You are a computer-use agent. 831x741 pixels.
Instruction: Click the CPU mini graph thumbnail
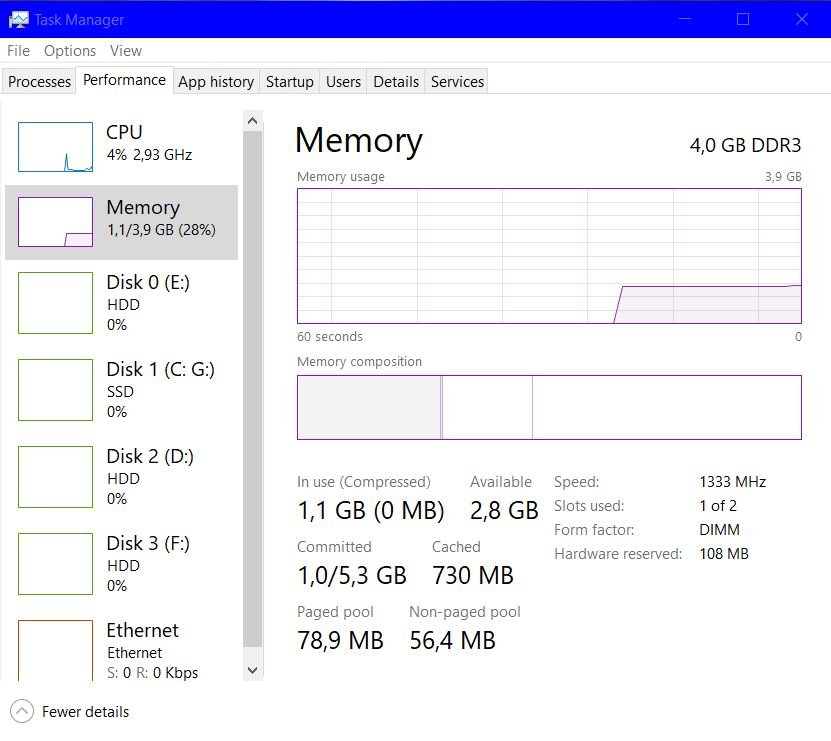pos(55,147)
